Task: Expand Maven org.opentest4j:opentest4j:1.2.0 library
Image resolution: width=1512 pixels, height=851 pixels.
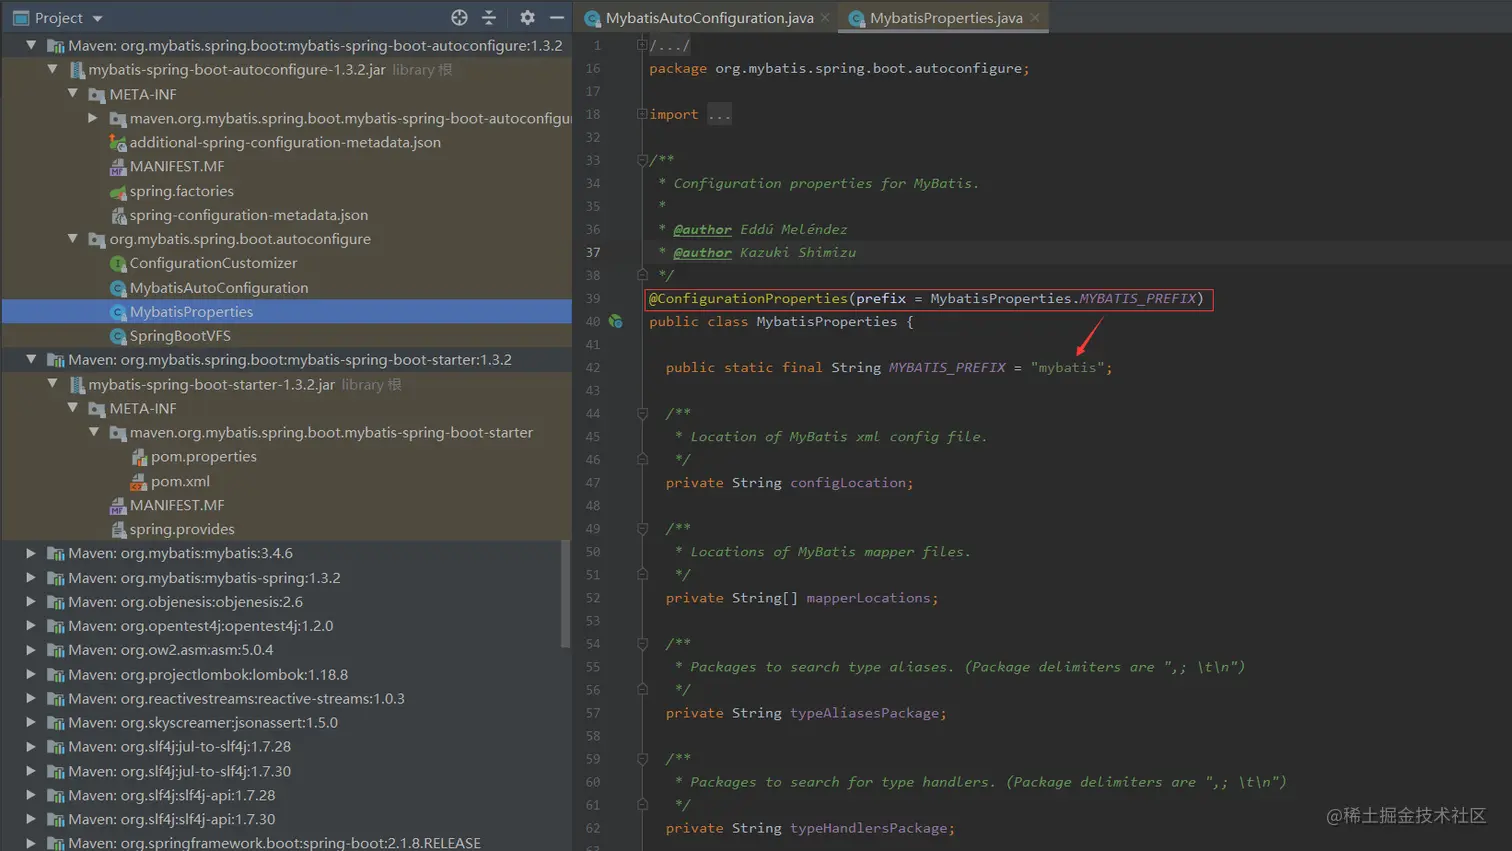Action: 31,625
